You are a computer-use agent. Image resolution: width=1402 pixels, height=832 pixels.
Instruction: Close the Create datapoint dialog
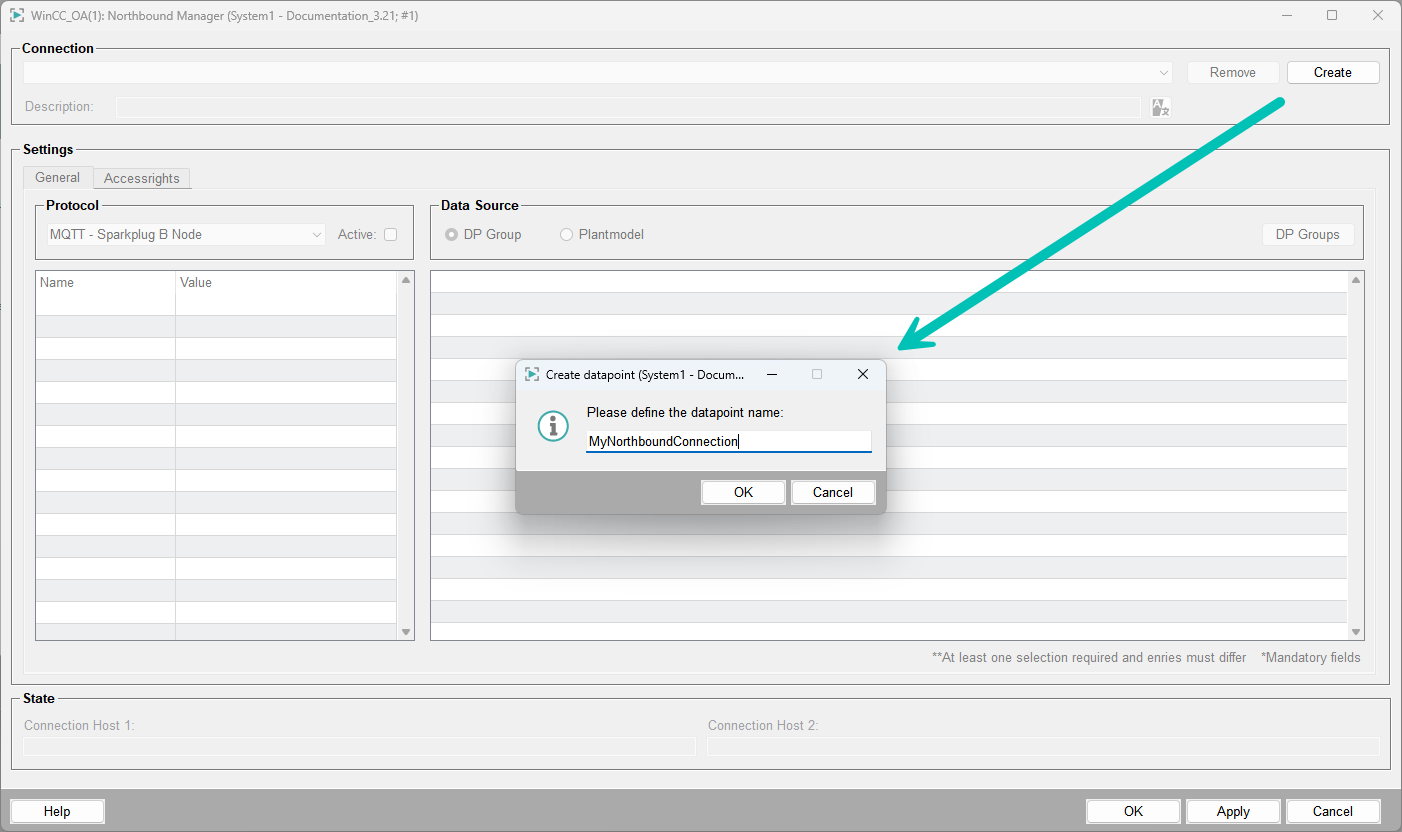pos(863,374)
